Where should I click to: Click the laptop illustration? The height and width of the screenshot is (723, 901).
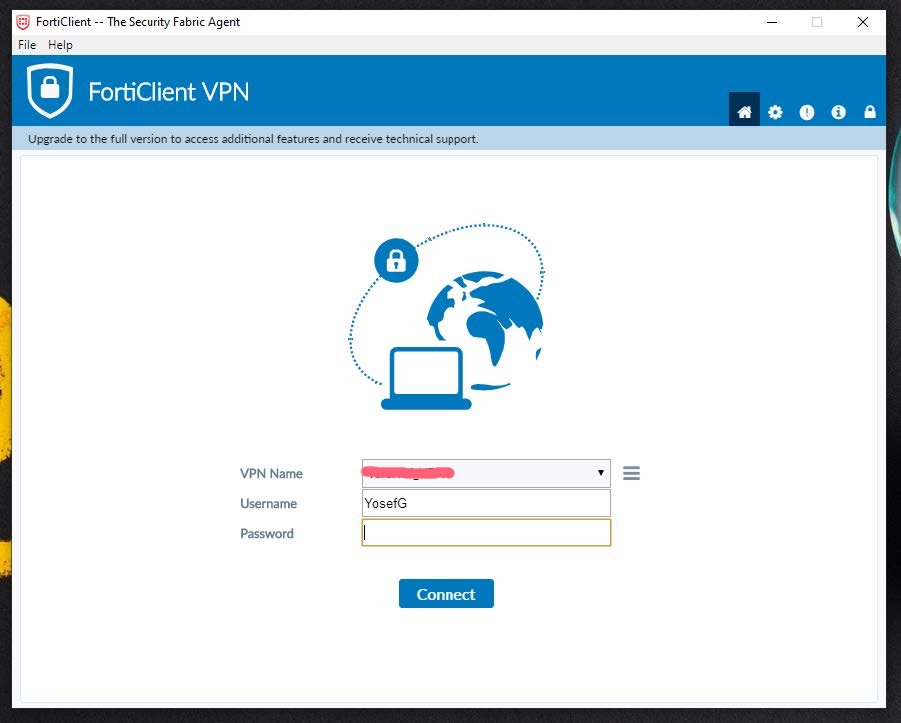pos(426,380)
